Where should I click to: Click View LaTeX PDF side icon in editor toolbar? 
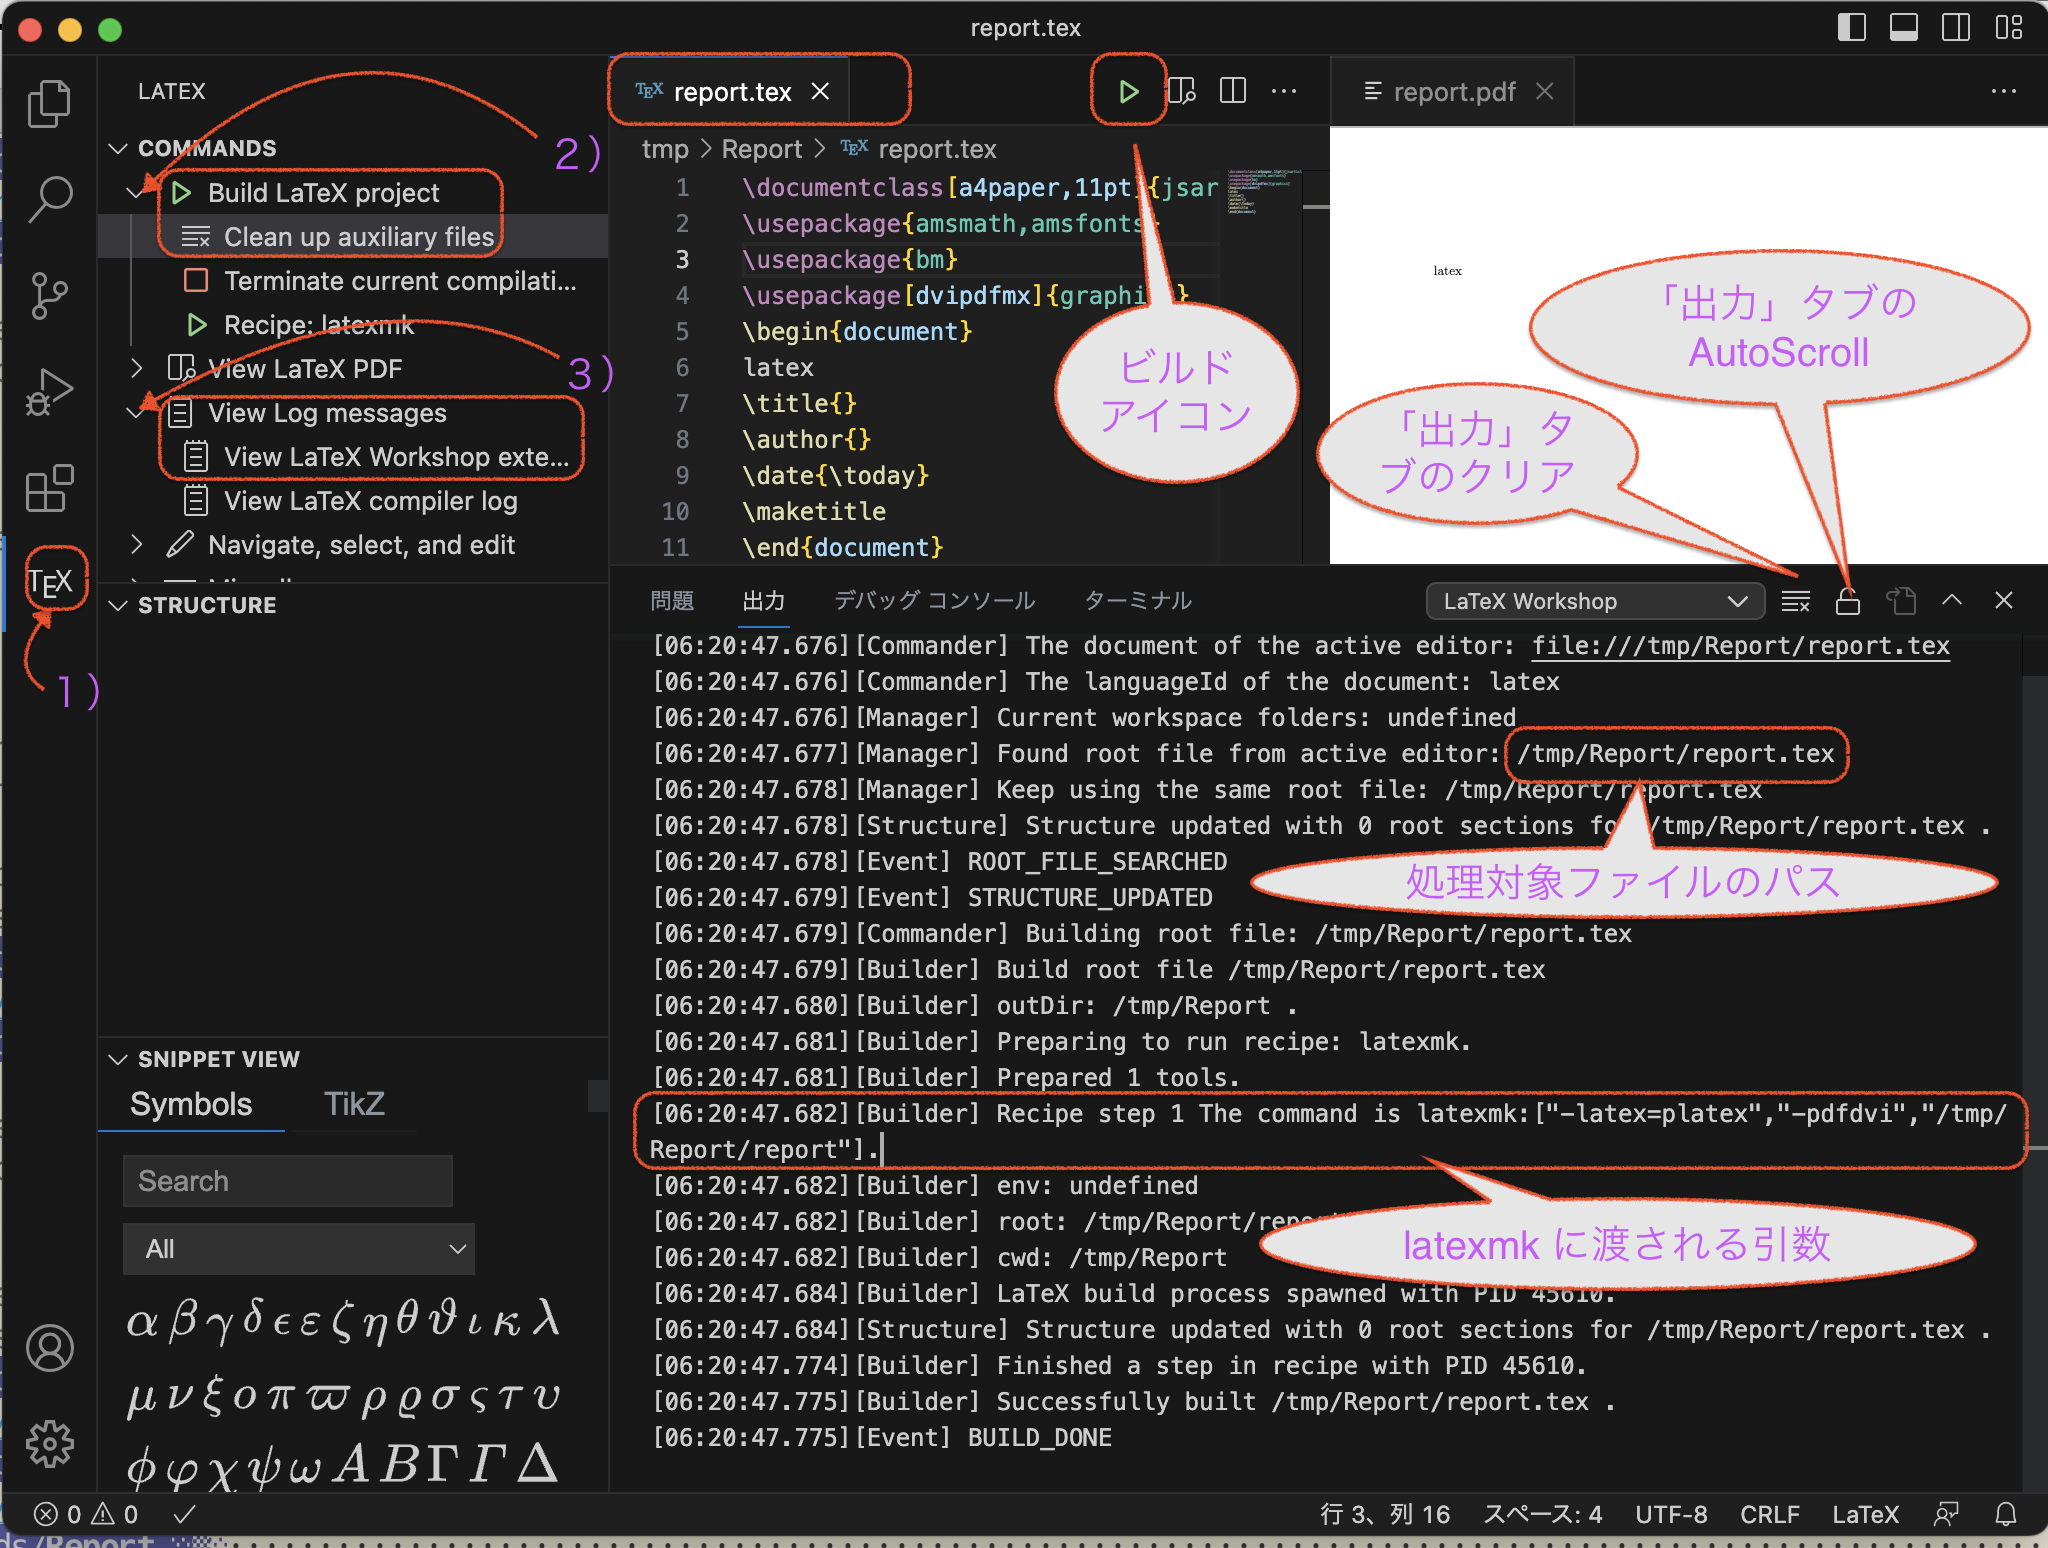(1182, 92)
